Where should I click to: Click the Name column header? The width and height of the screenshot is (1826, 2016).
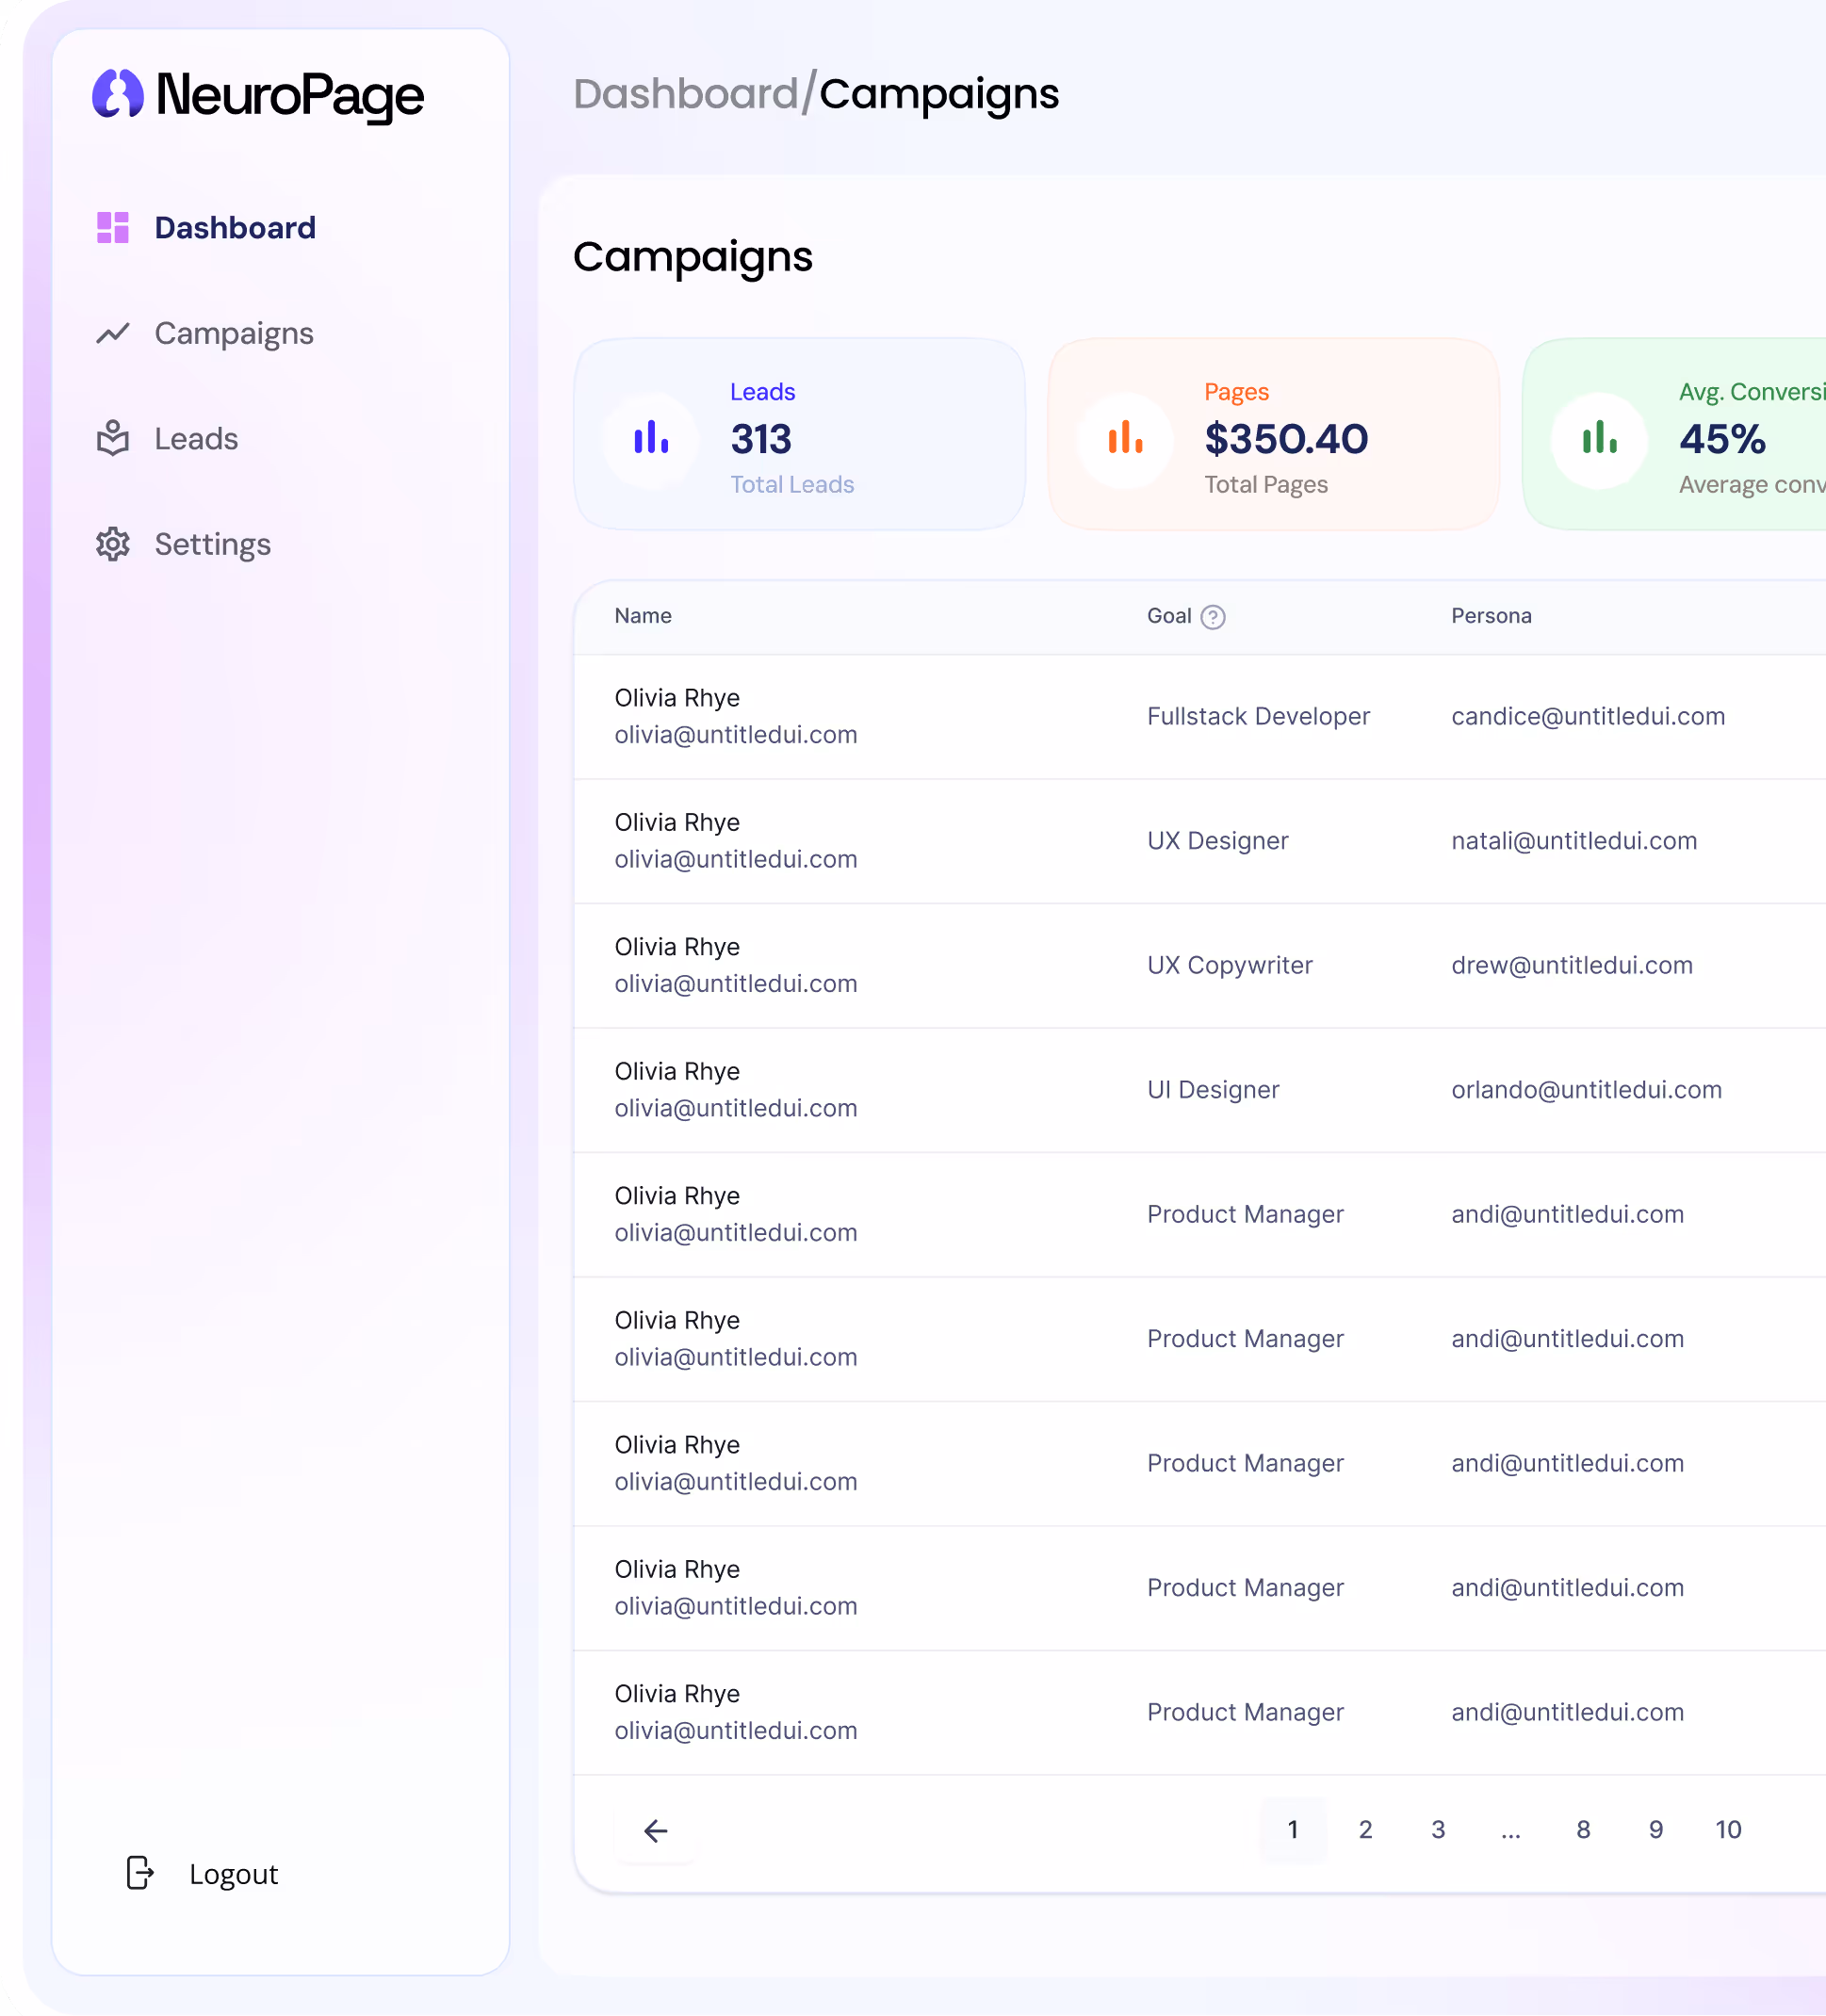point(643,616)
